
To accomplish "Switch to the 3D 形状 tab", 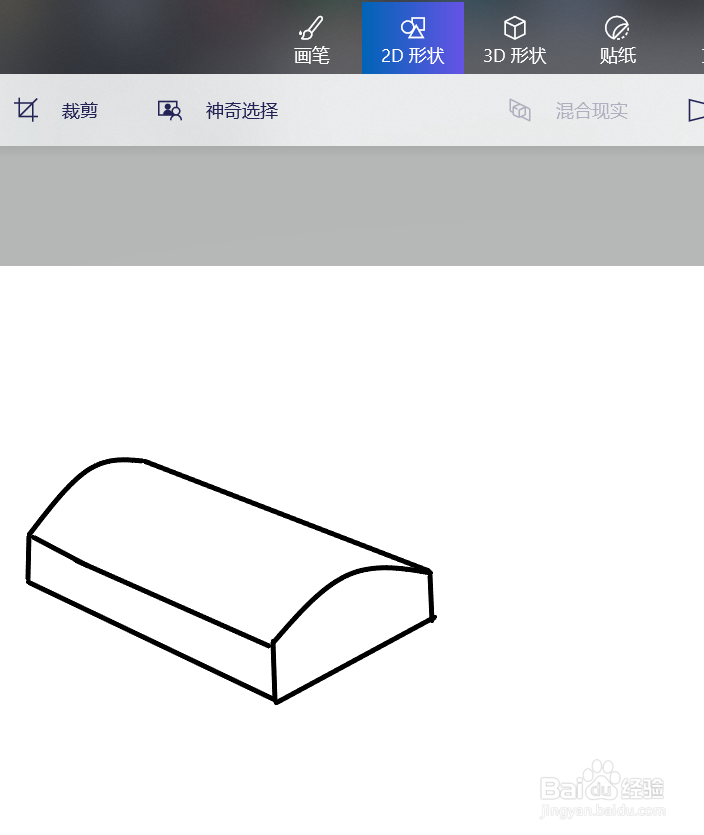I will (x=514, y=38).
